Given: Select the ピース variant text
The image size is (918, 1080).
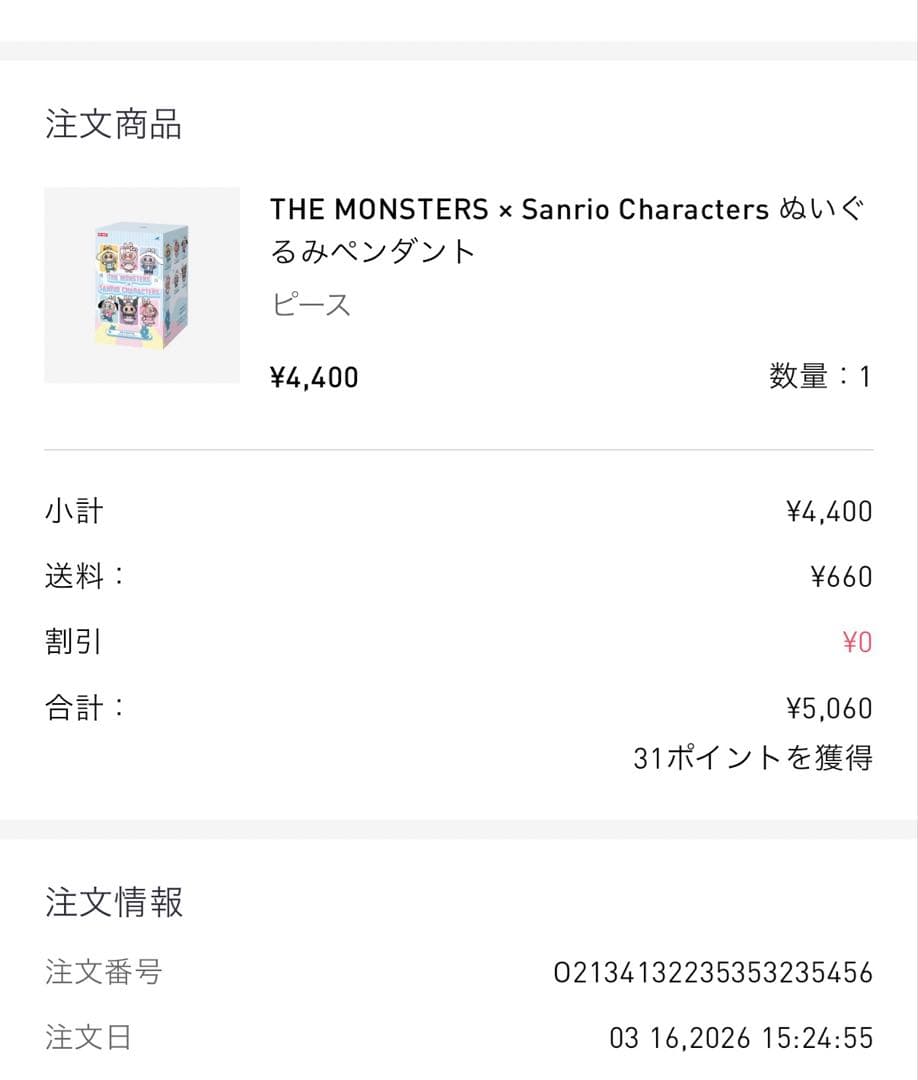Looking at the screenshot, I should [x=311, y=304].
